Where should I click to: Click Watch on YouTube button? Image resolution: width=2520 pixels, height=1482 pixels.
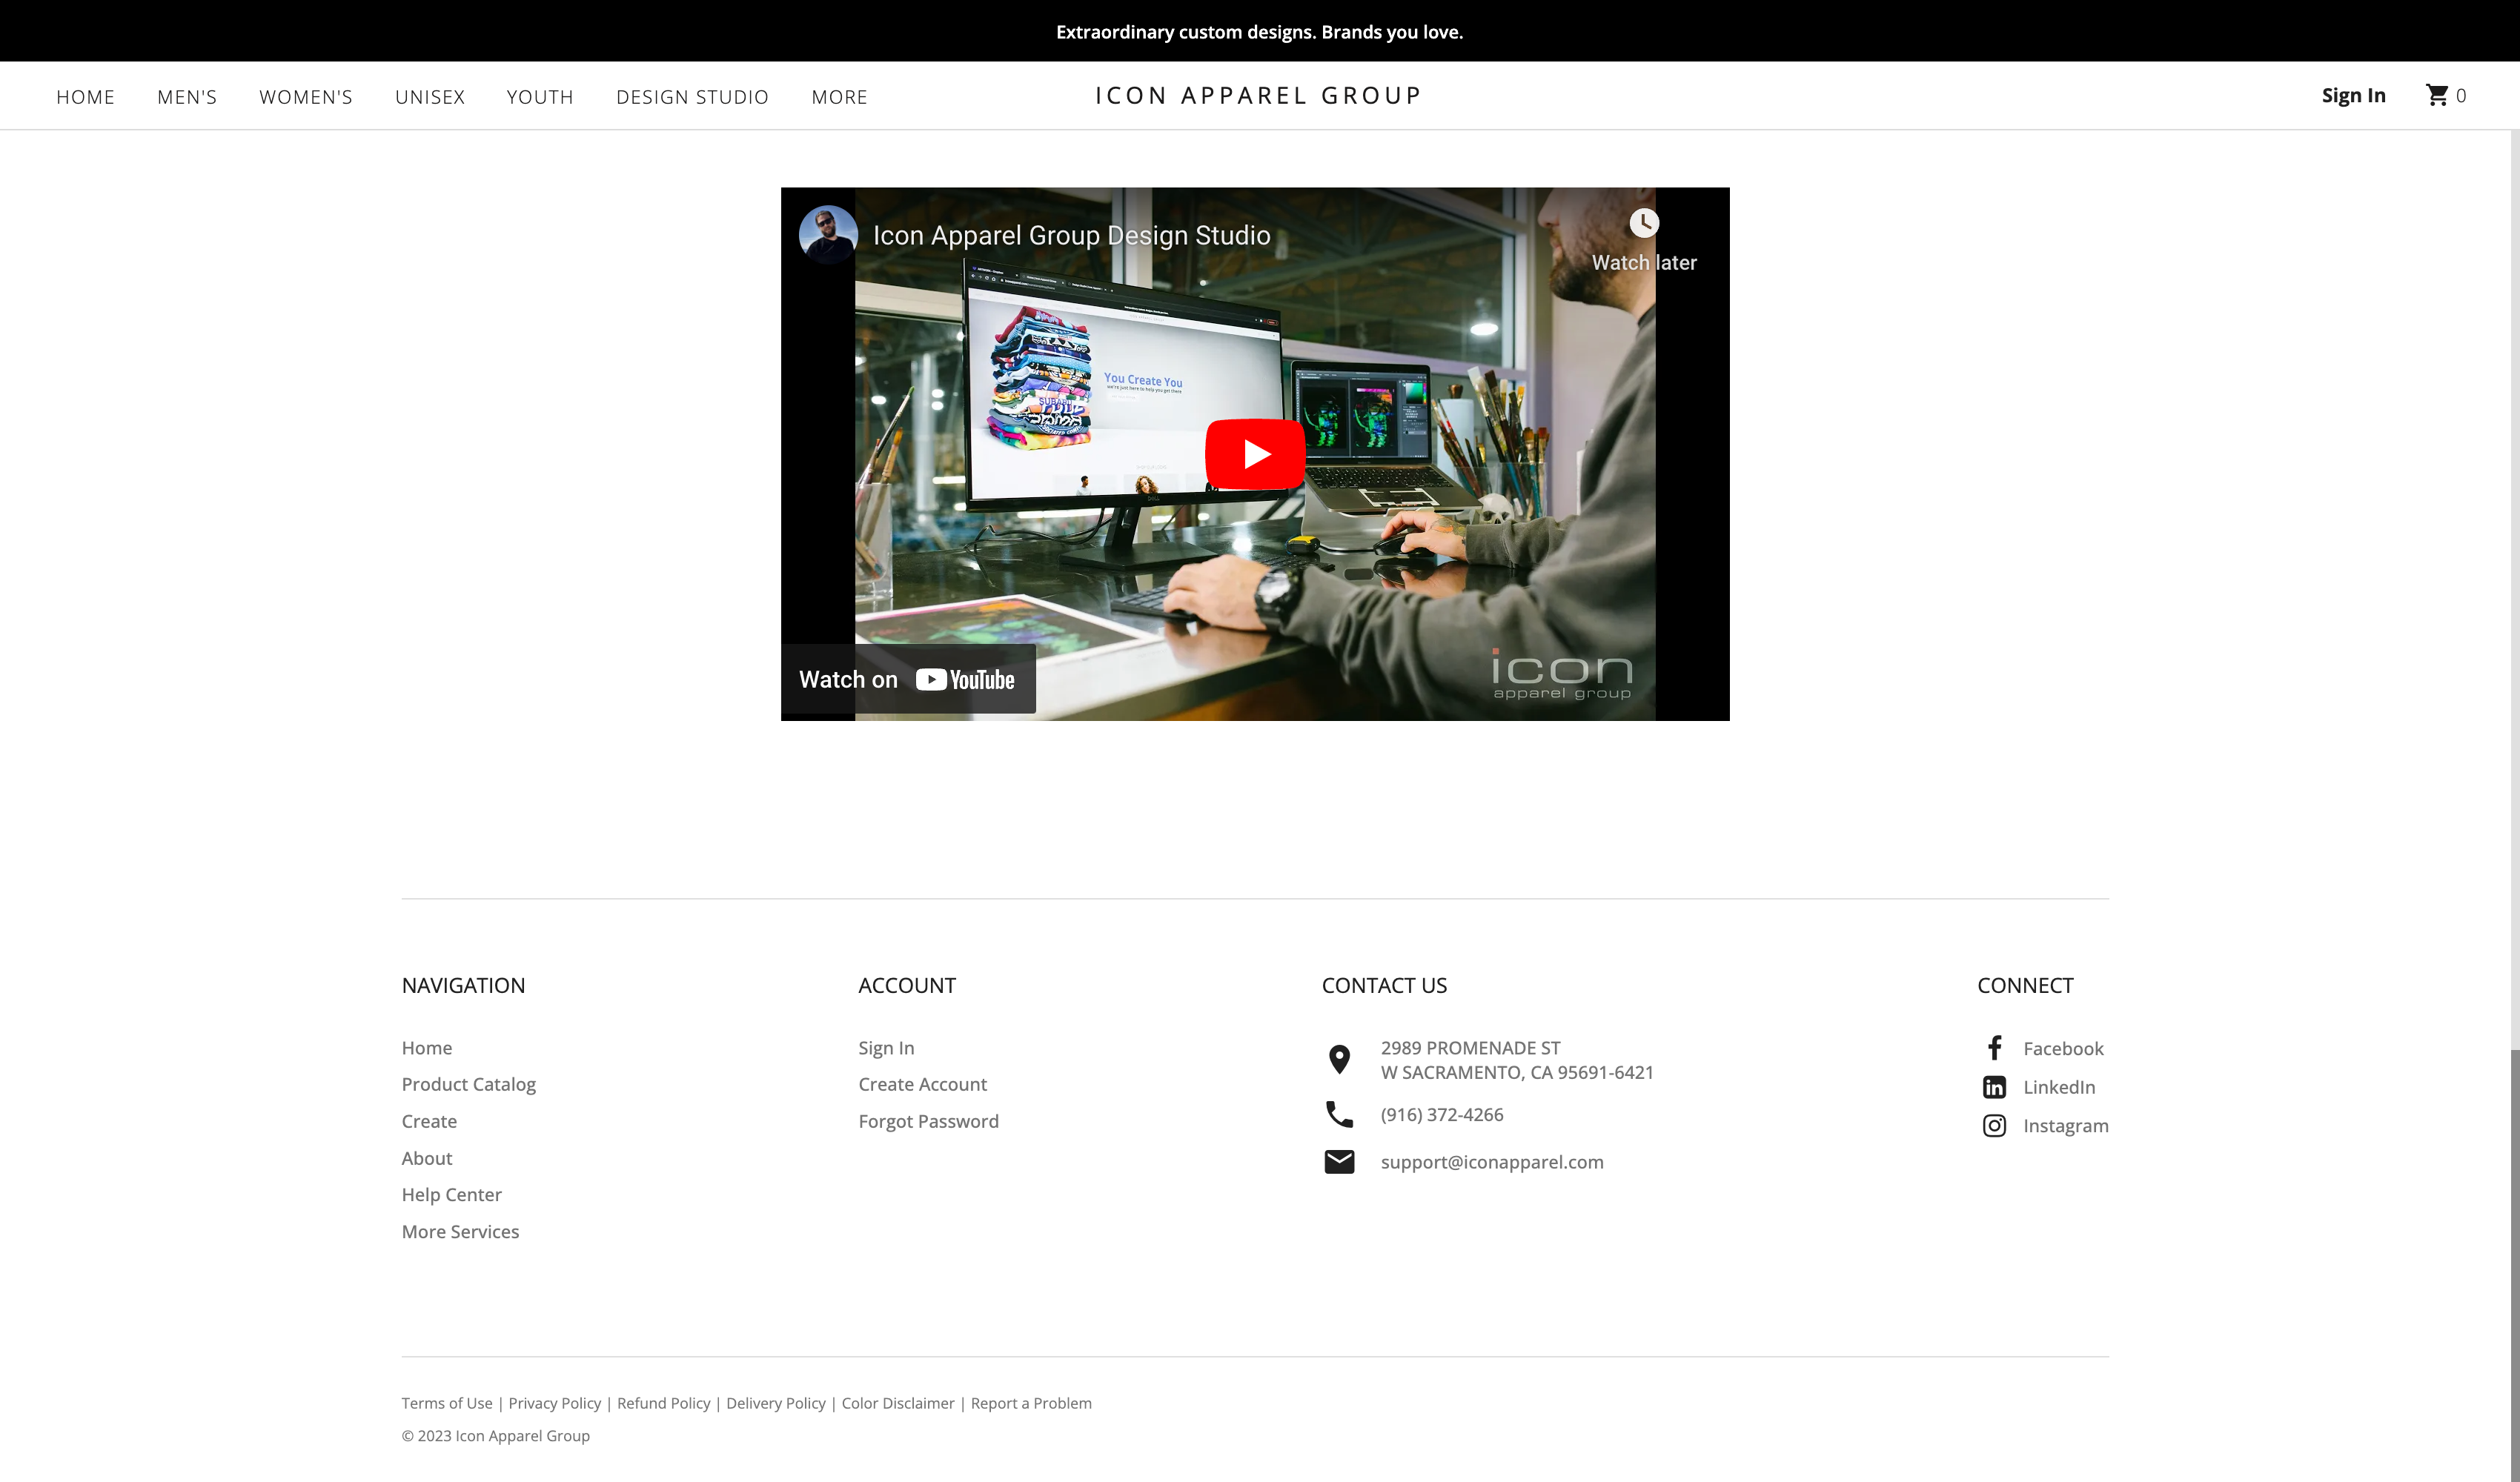coord(907,680)
